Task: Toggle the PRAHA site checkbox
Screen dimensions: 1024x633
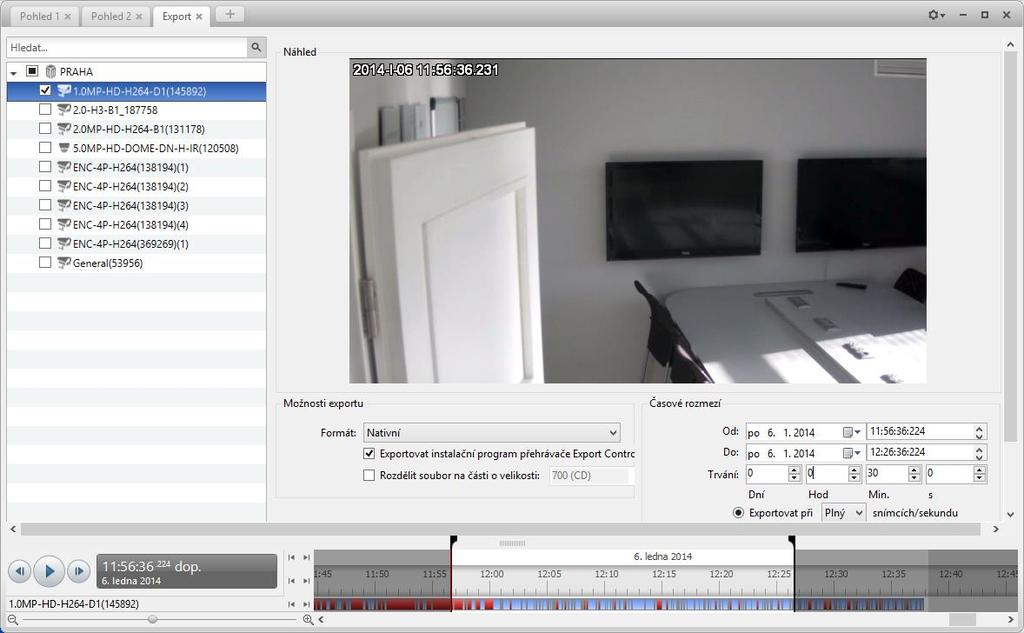Action: [x=32, y=71]
